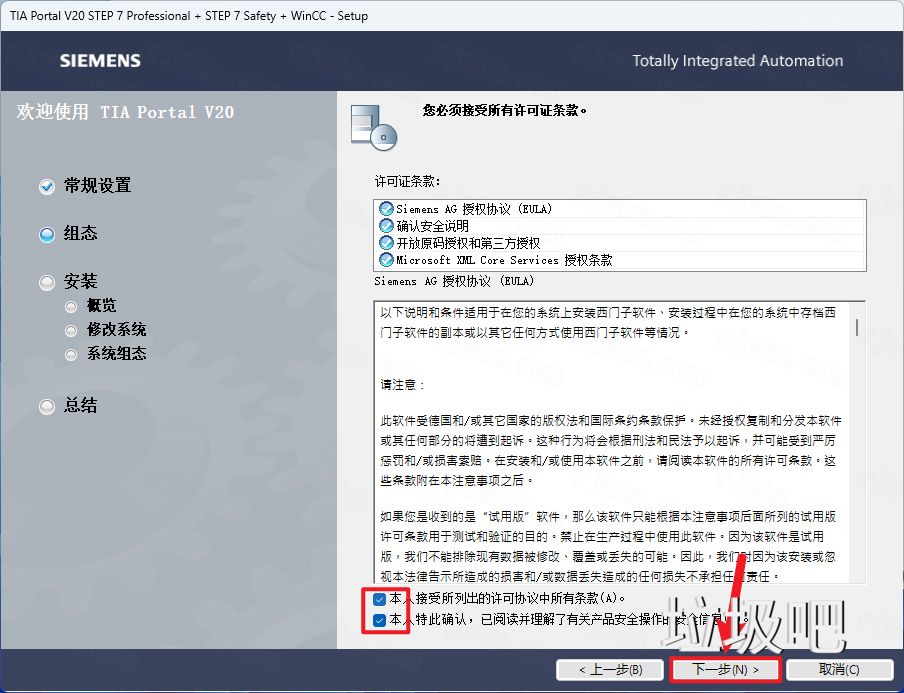
Task: Click the checkmark icon beside 常规设置
Action: pos(46,186)
